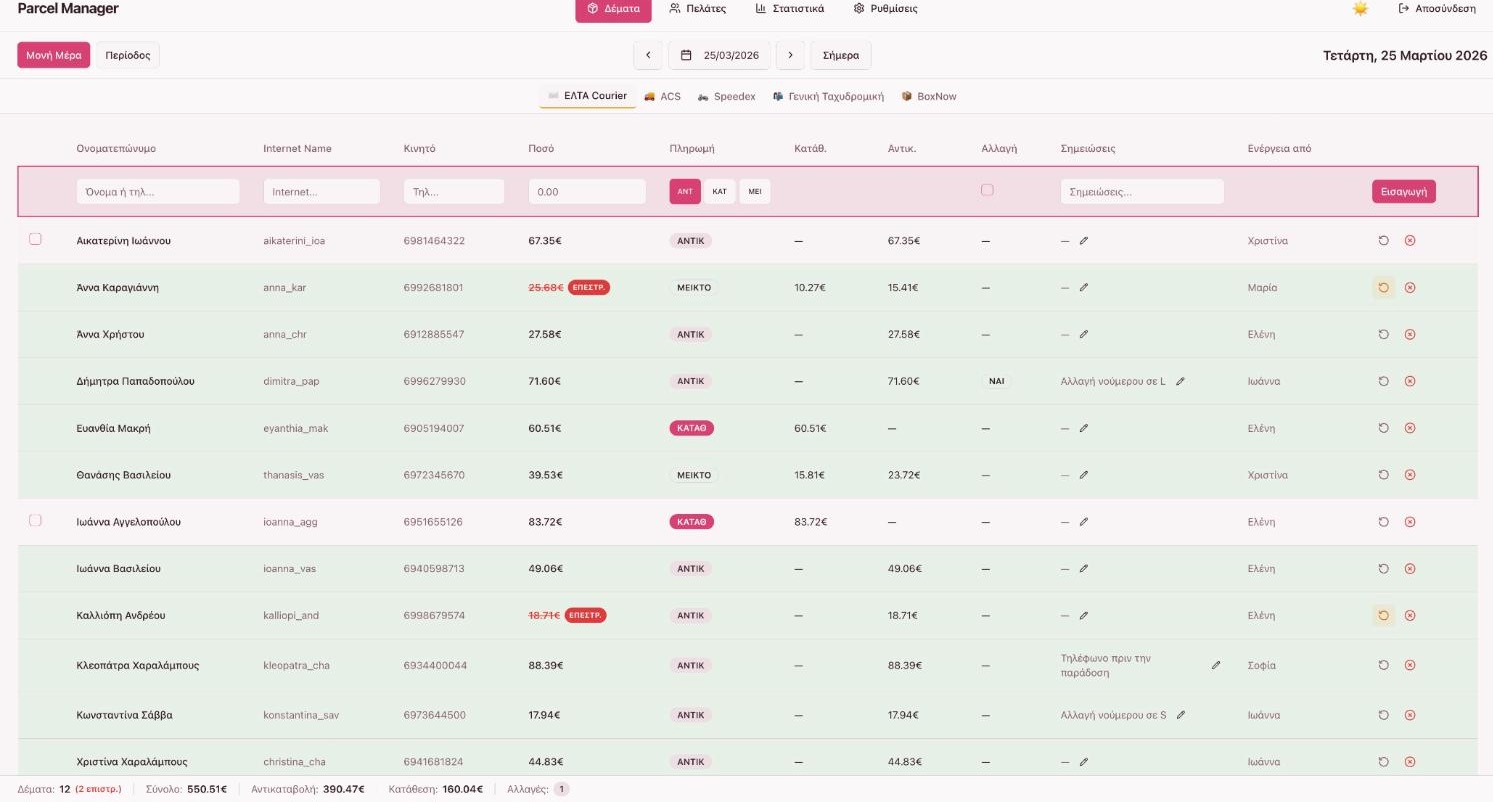
Task: Delete the Δήμητρα Παπαδοπούλου parcel
Action: tap(1410, 381)
